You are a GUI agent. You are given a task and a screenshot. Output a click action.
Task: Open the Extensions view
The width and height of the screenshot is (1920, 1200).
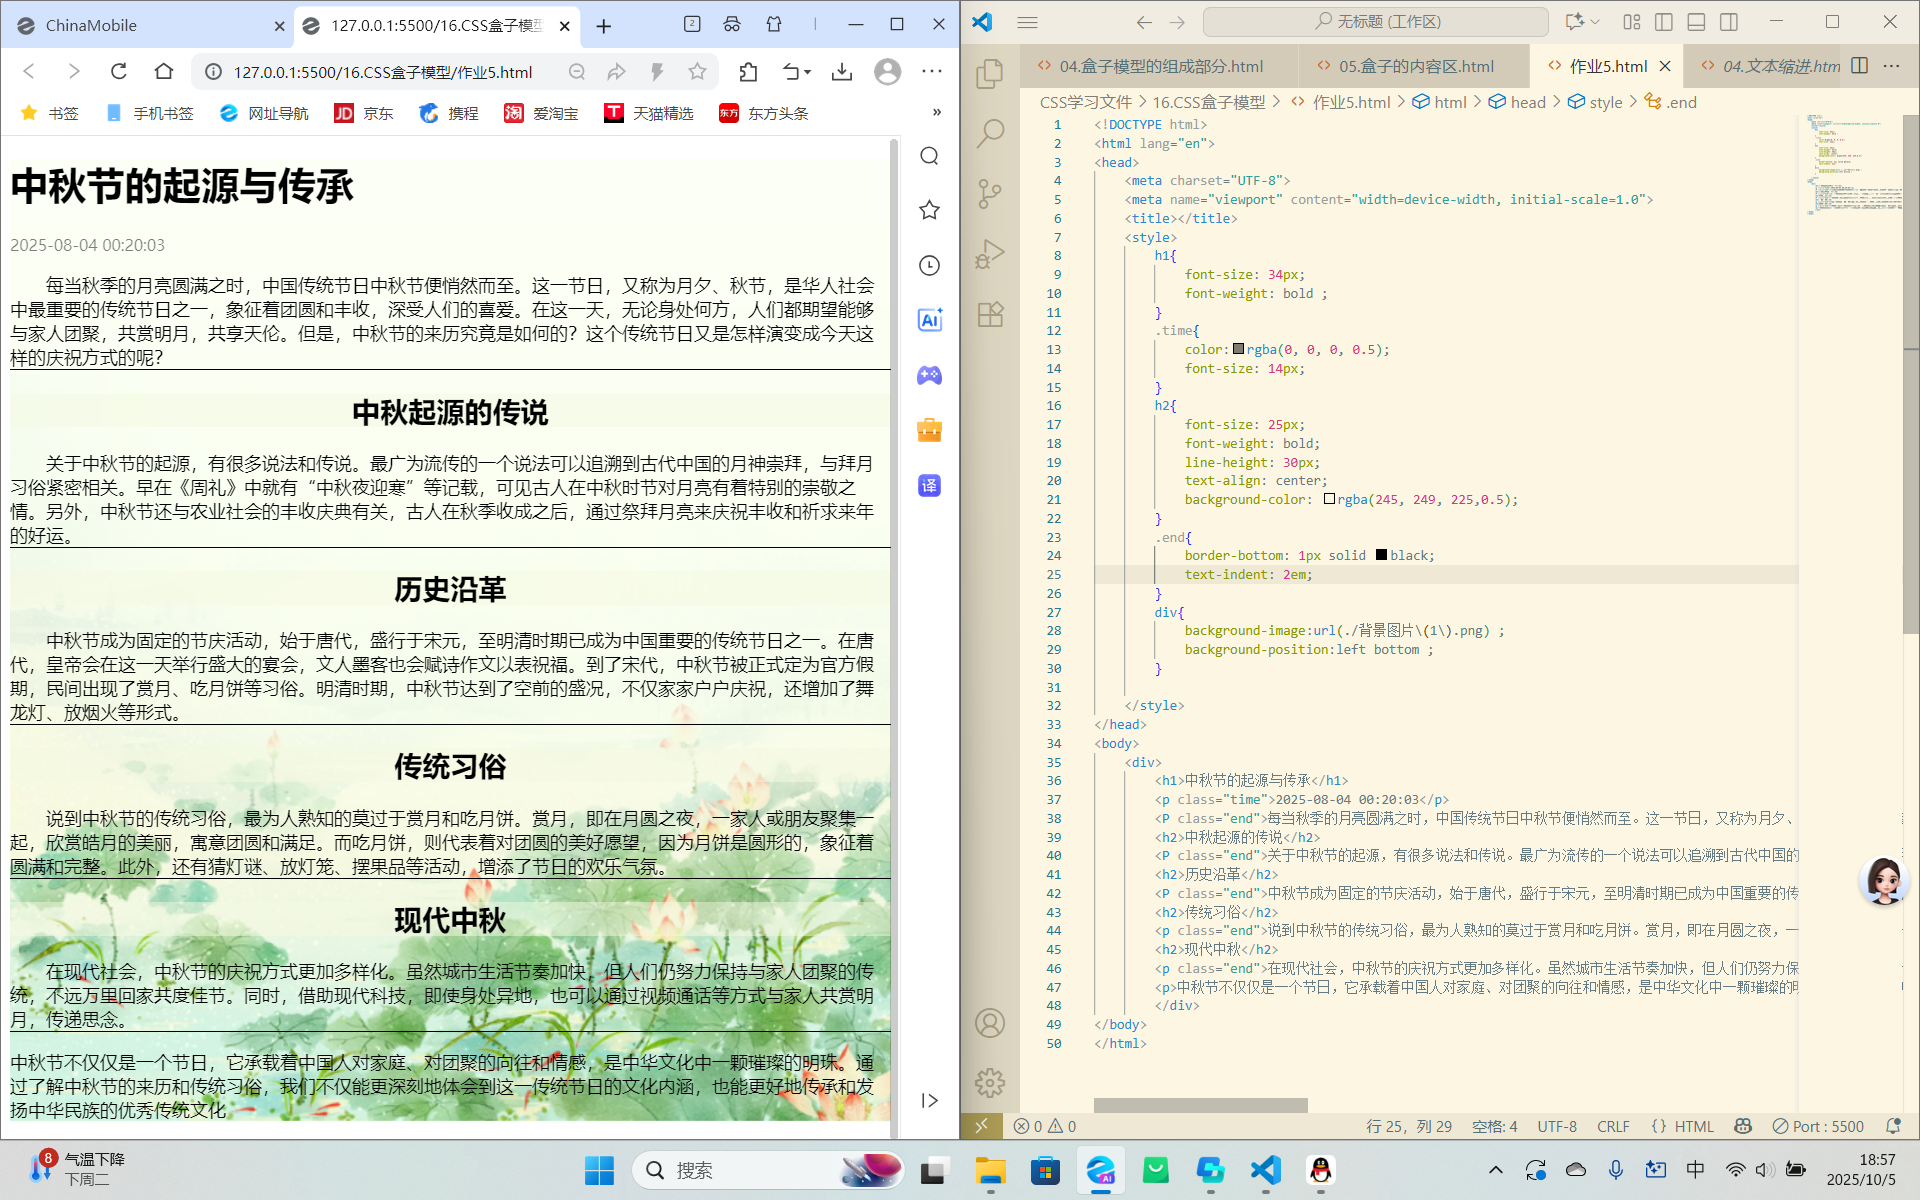pos(990,314)
